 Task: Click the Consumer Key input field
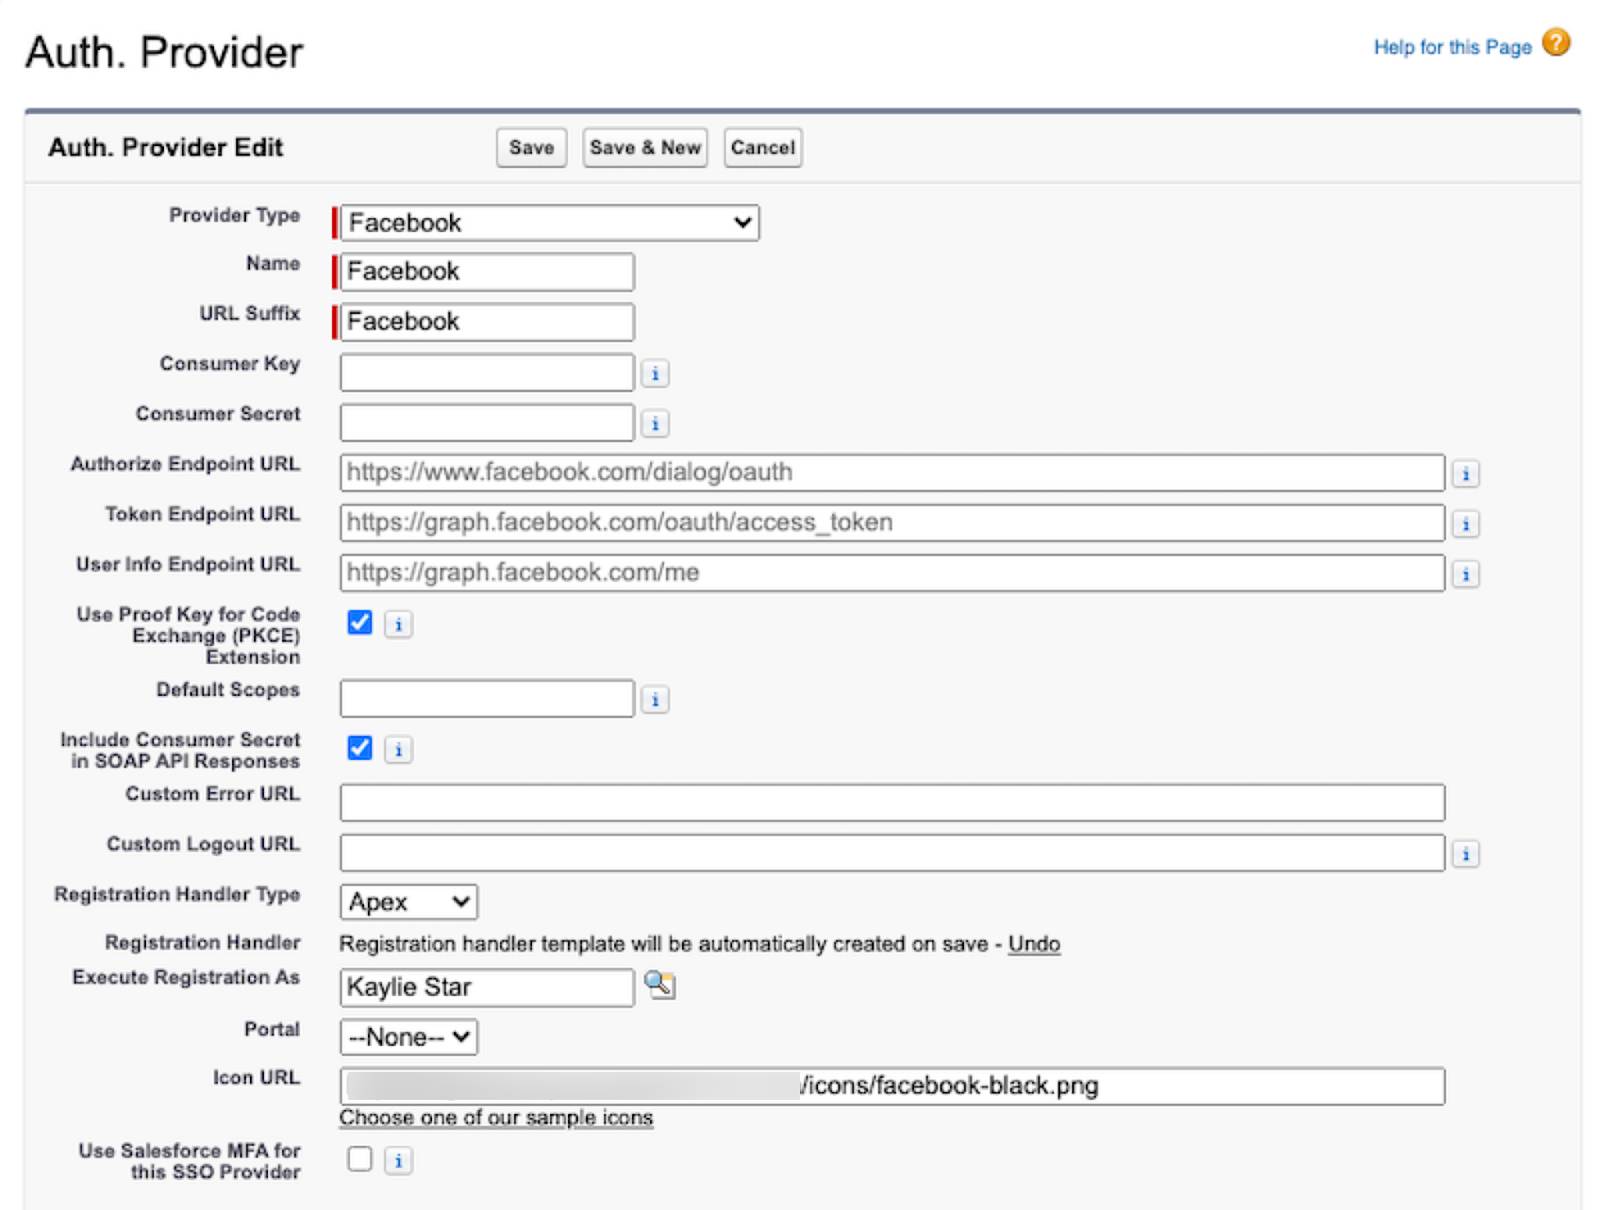pos(487,372)
